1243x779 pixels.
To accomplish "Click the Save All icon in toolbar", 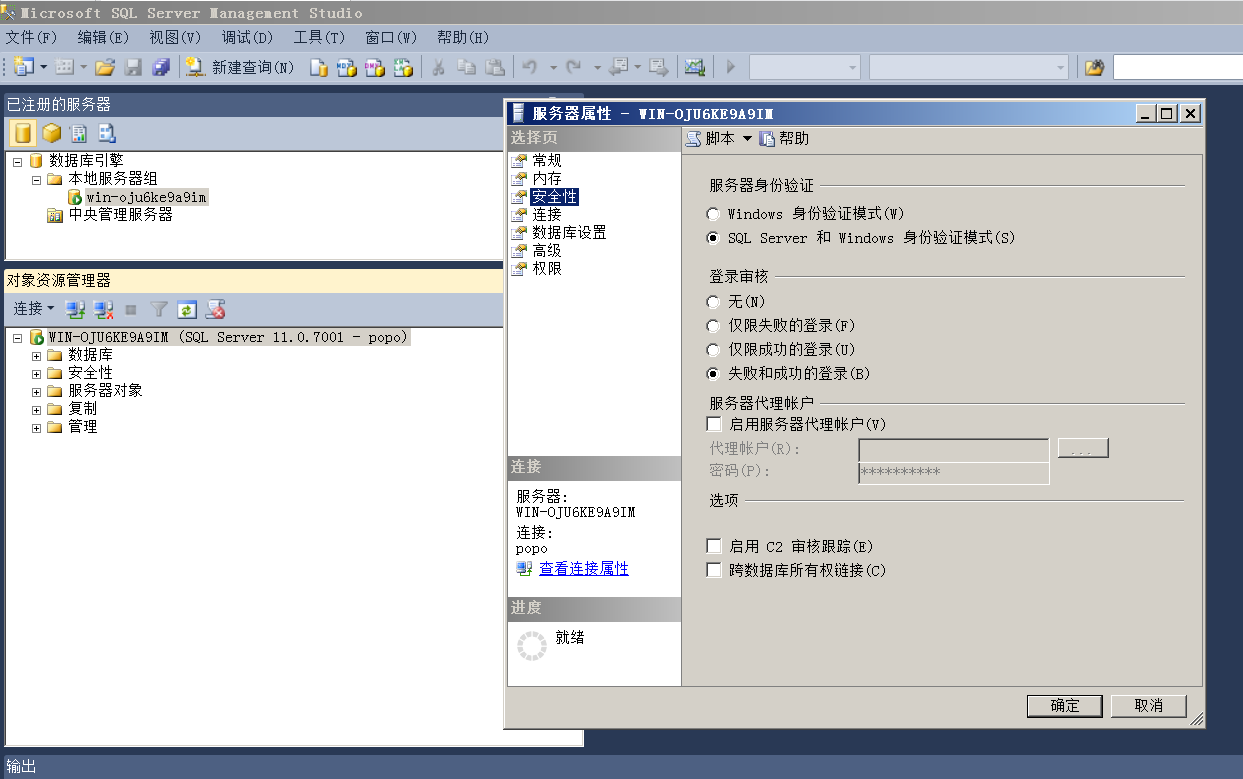I will coord(161,67).
